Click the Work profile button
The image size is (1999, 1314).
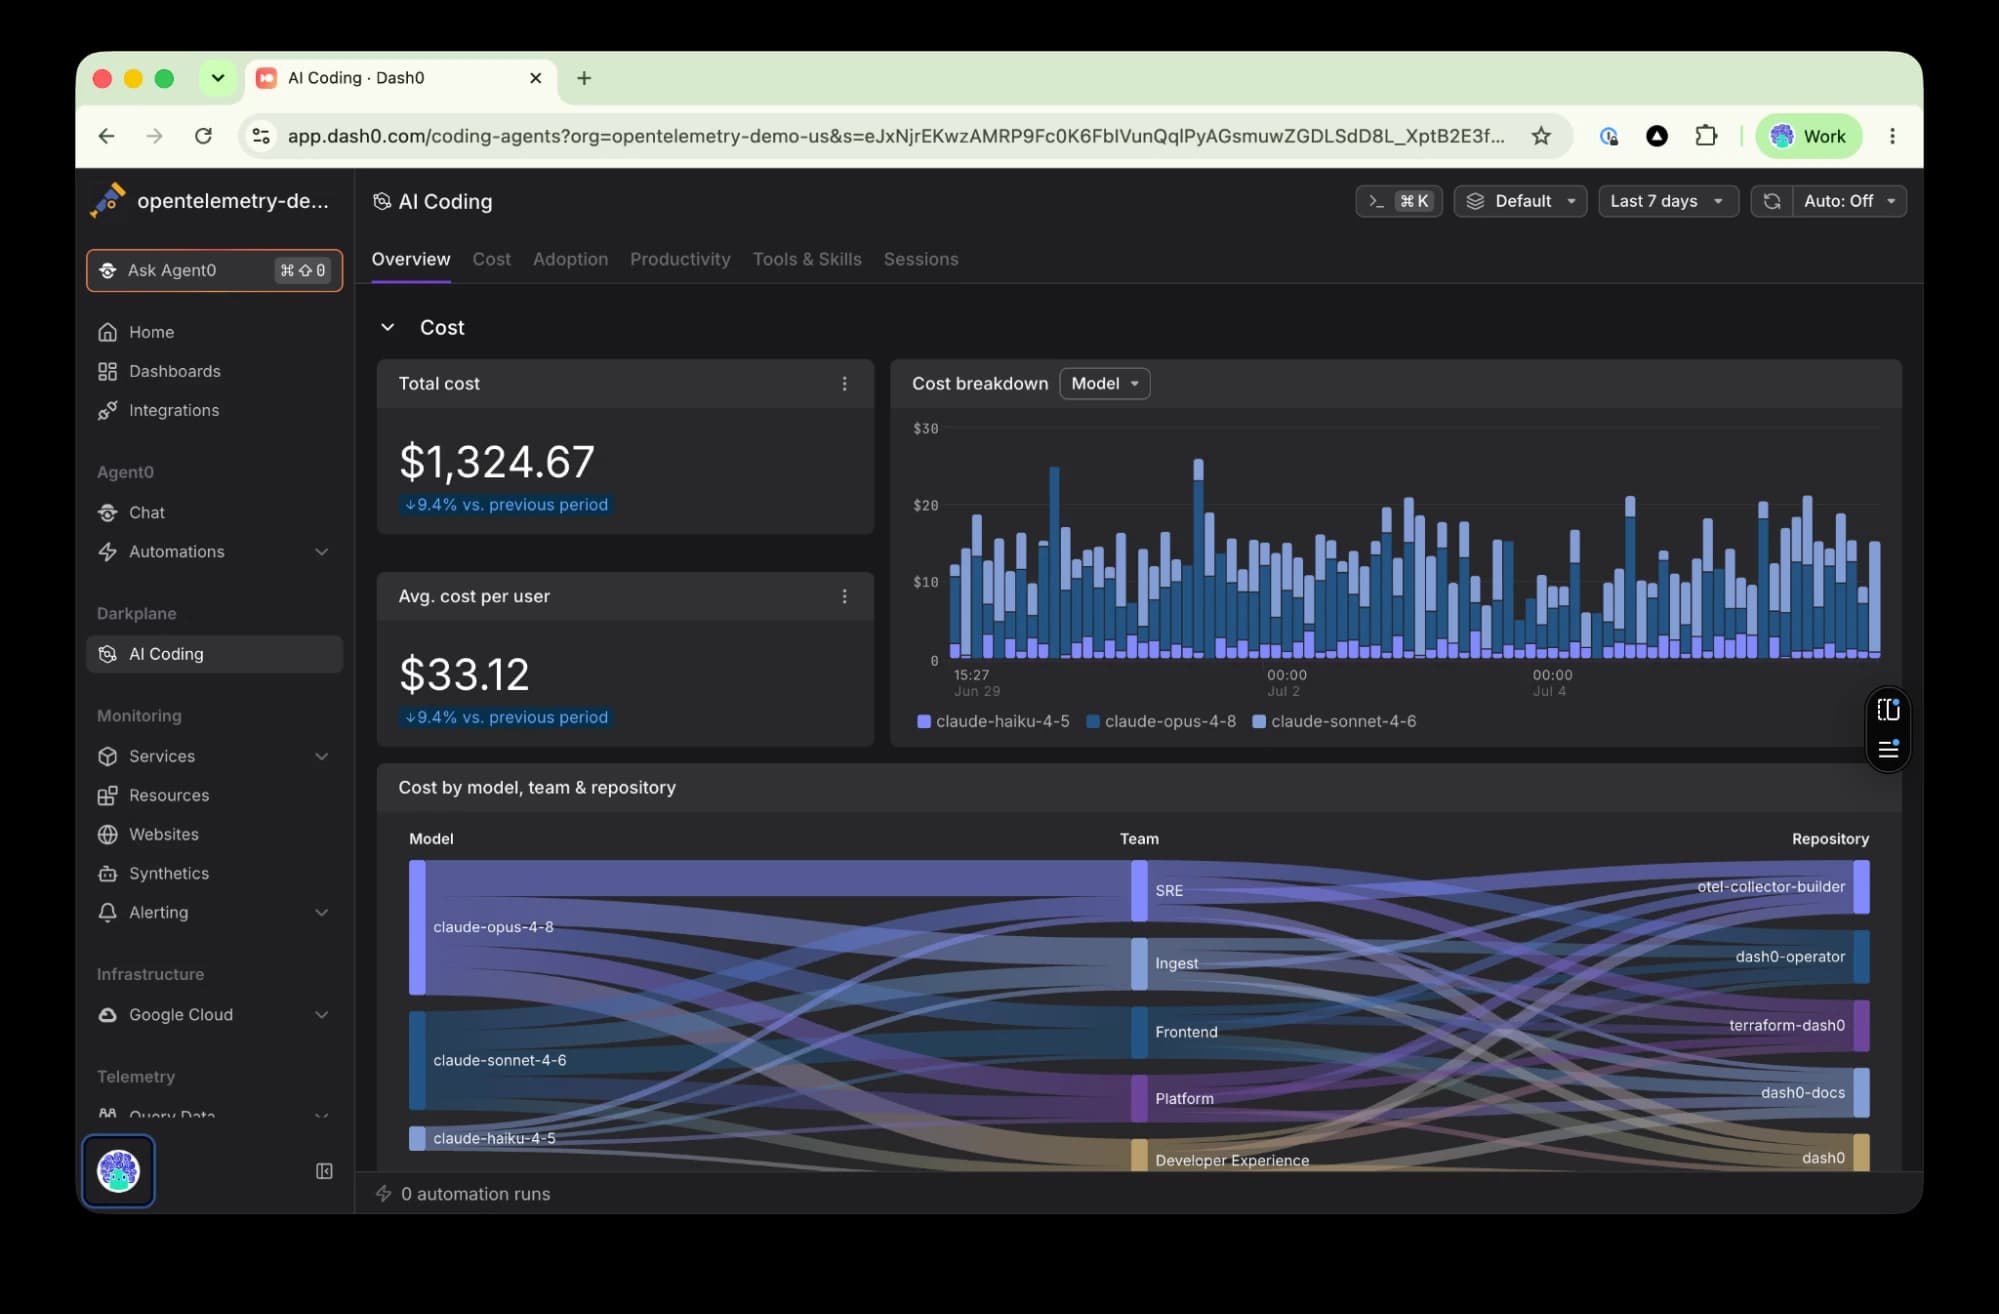1808,136
